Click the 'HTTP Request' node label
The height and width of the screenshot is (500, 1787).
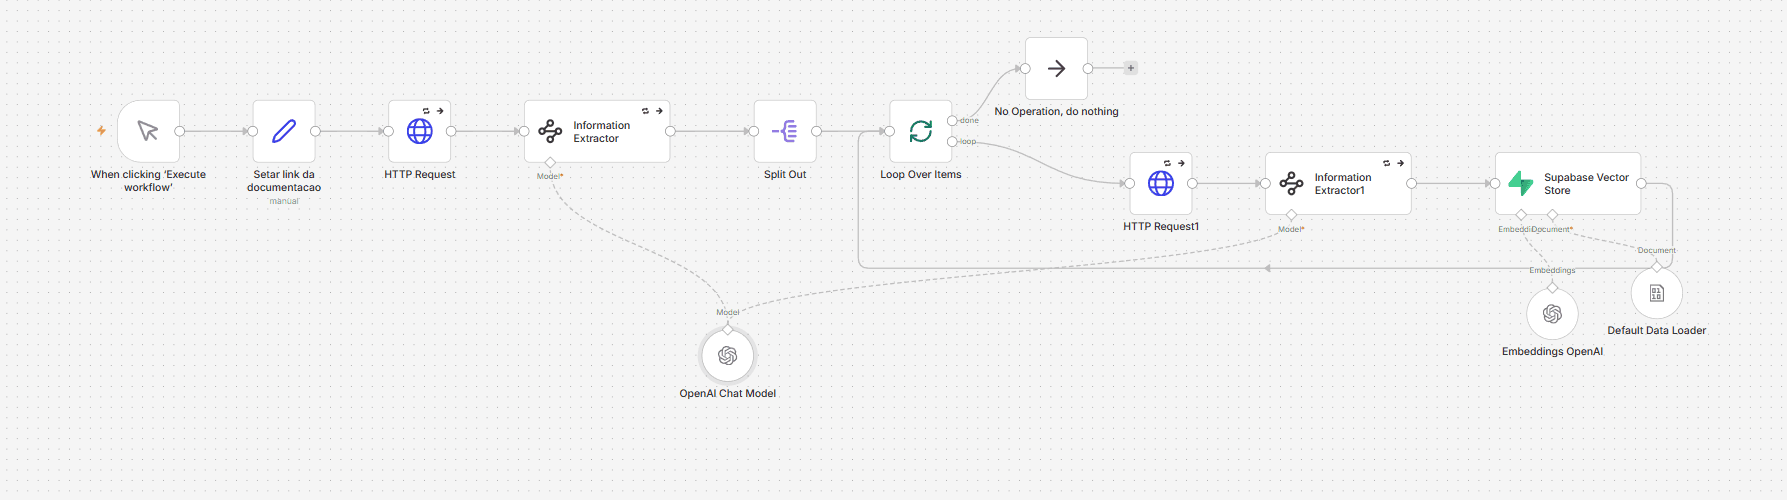420,174
